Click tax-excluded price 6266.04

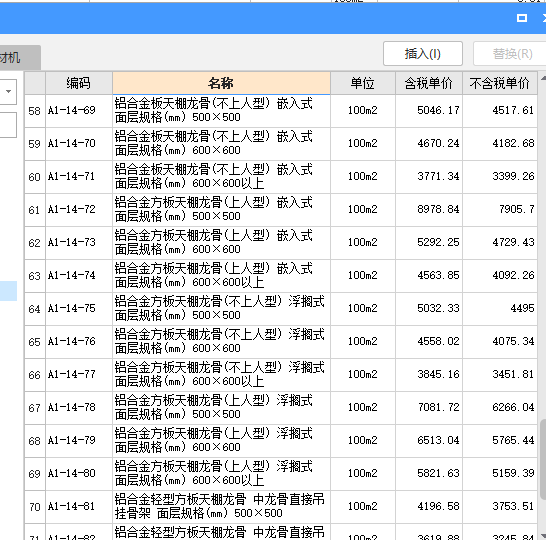tap(500, 408)
